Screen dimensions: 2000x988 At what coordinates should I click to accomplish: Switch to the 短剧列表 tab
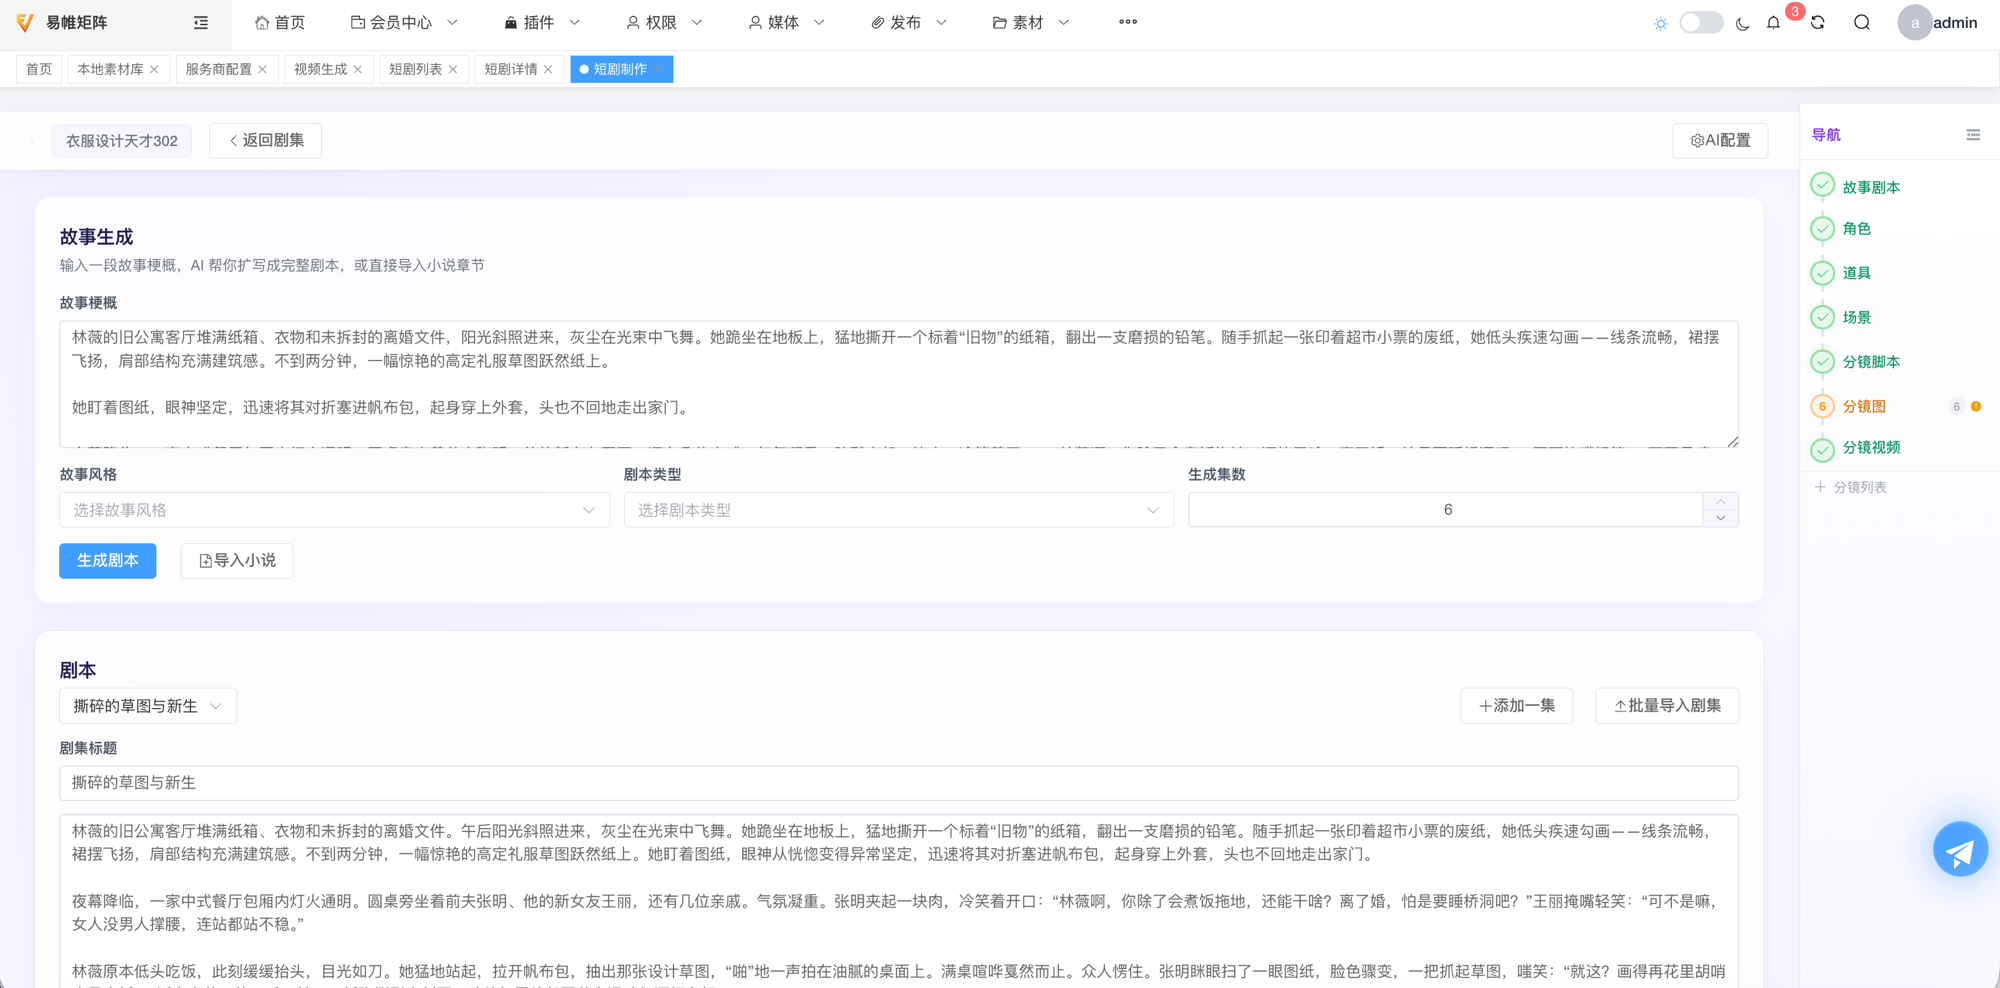tap(415, 69)
